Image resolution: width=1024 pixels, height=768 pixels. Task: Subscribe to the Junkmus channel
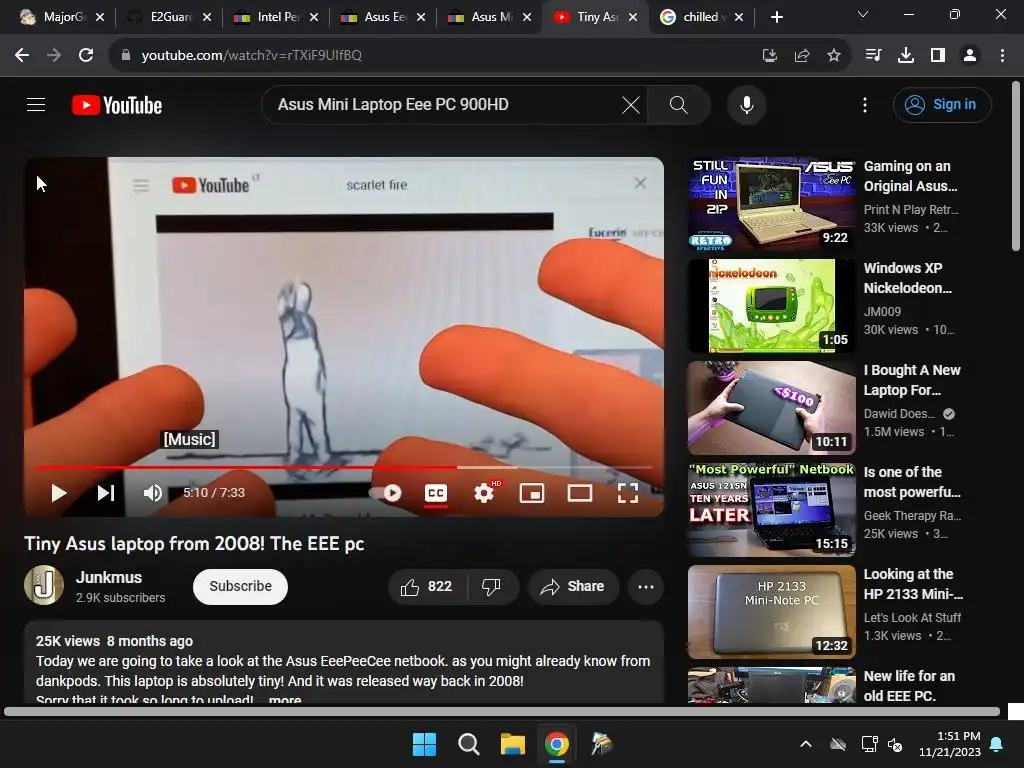[240, 586]
